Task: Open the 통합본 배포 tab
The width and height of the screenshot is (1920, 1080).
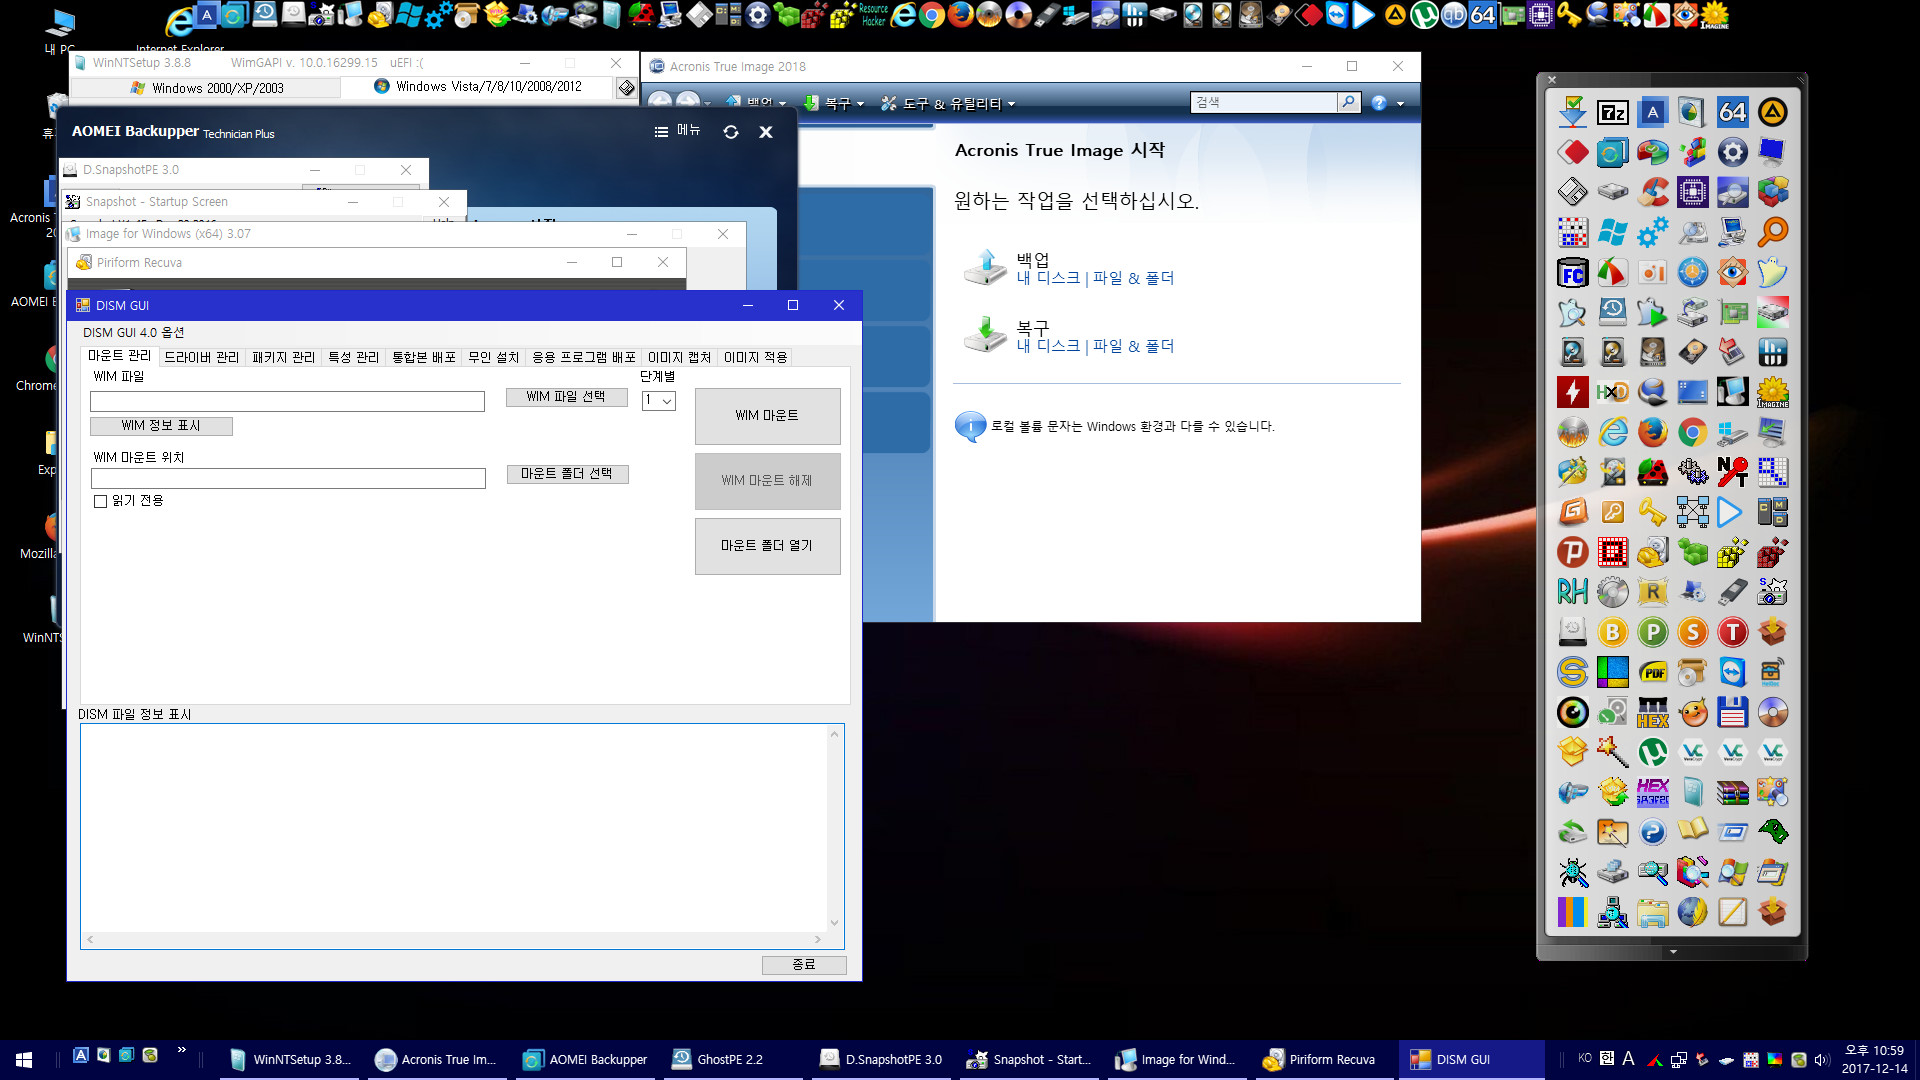Action: [423, 357]
